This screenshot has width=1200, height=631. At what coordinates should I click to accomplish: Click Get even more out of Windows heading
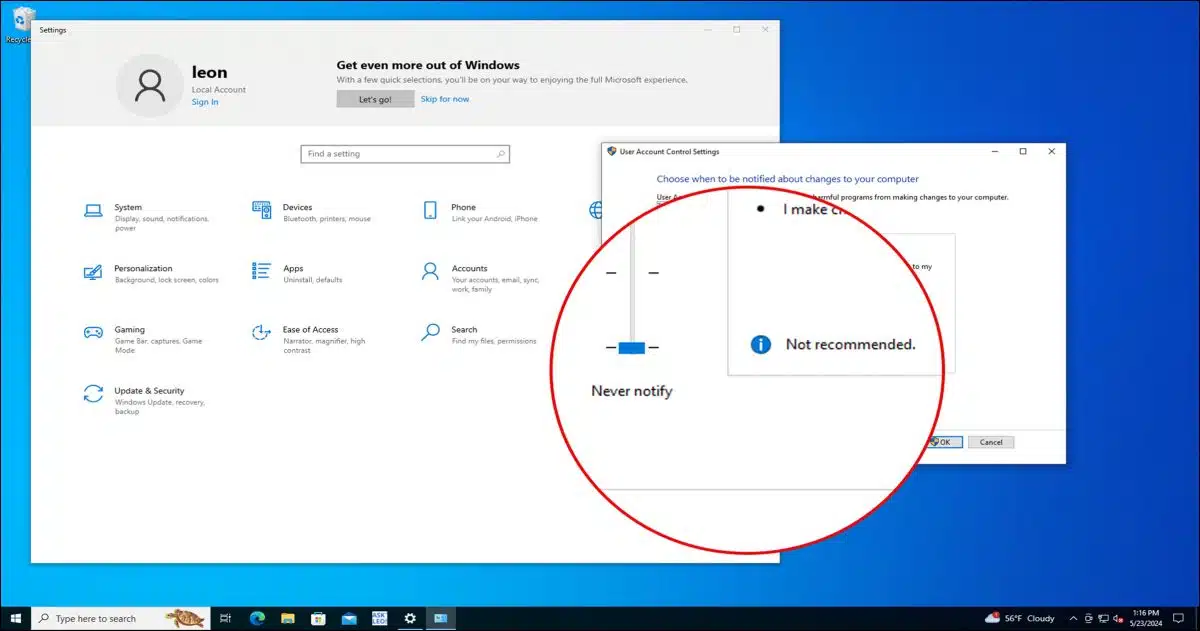pos(428,65)
